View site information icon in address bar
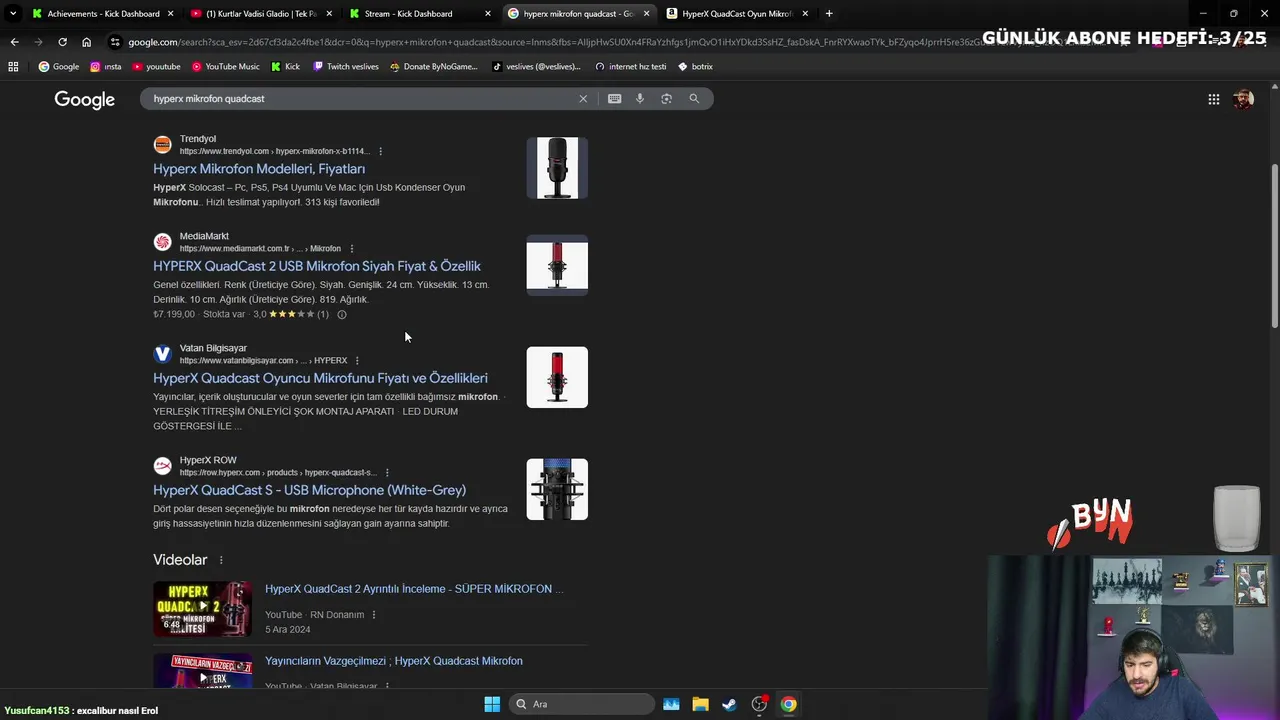The height and width of the screenshot is (720, 1280). click(x=116, y=42)
